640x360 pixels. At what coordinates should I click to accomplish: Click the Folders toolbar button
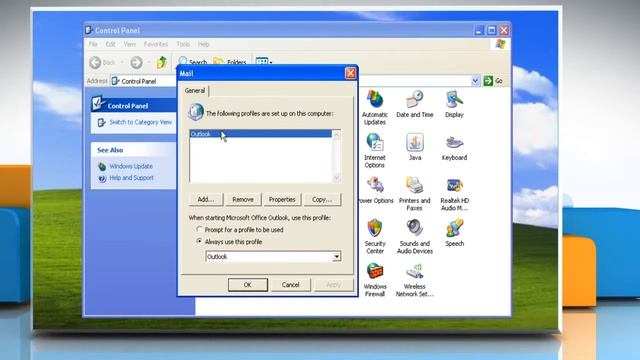point(230,62)
